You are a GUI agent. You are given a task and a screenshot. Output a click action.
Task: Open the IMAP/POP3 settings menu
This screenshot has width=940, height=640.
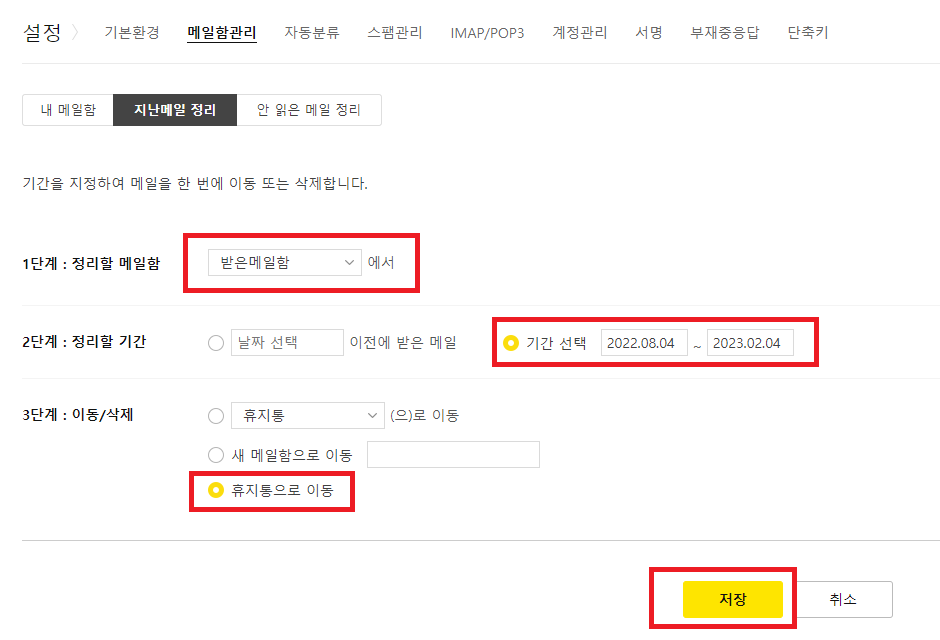pos(487,31)
